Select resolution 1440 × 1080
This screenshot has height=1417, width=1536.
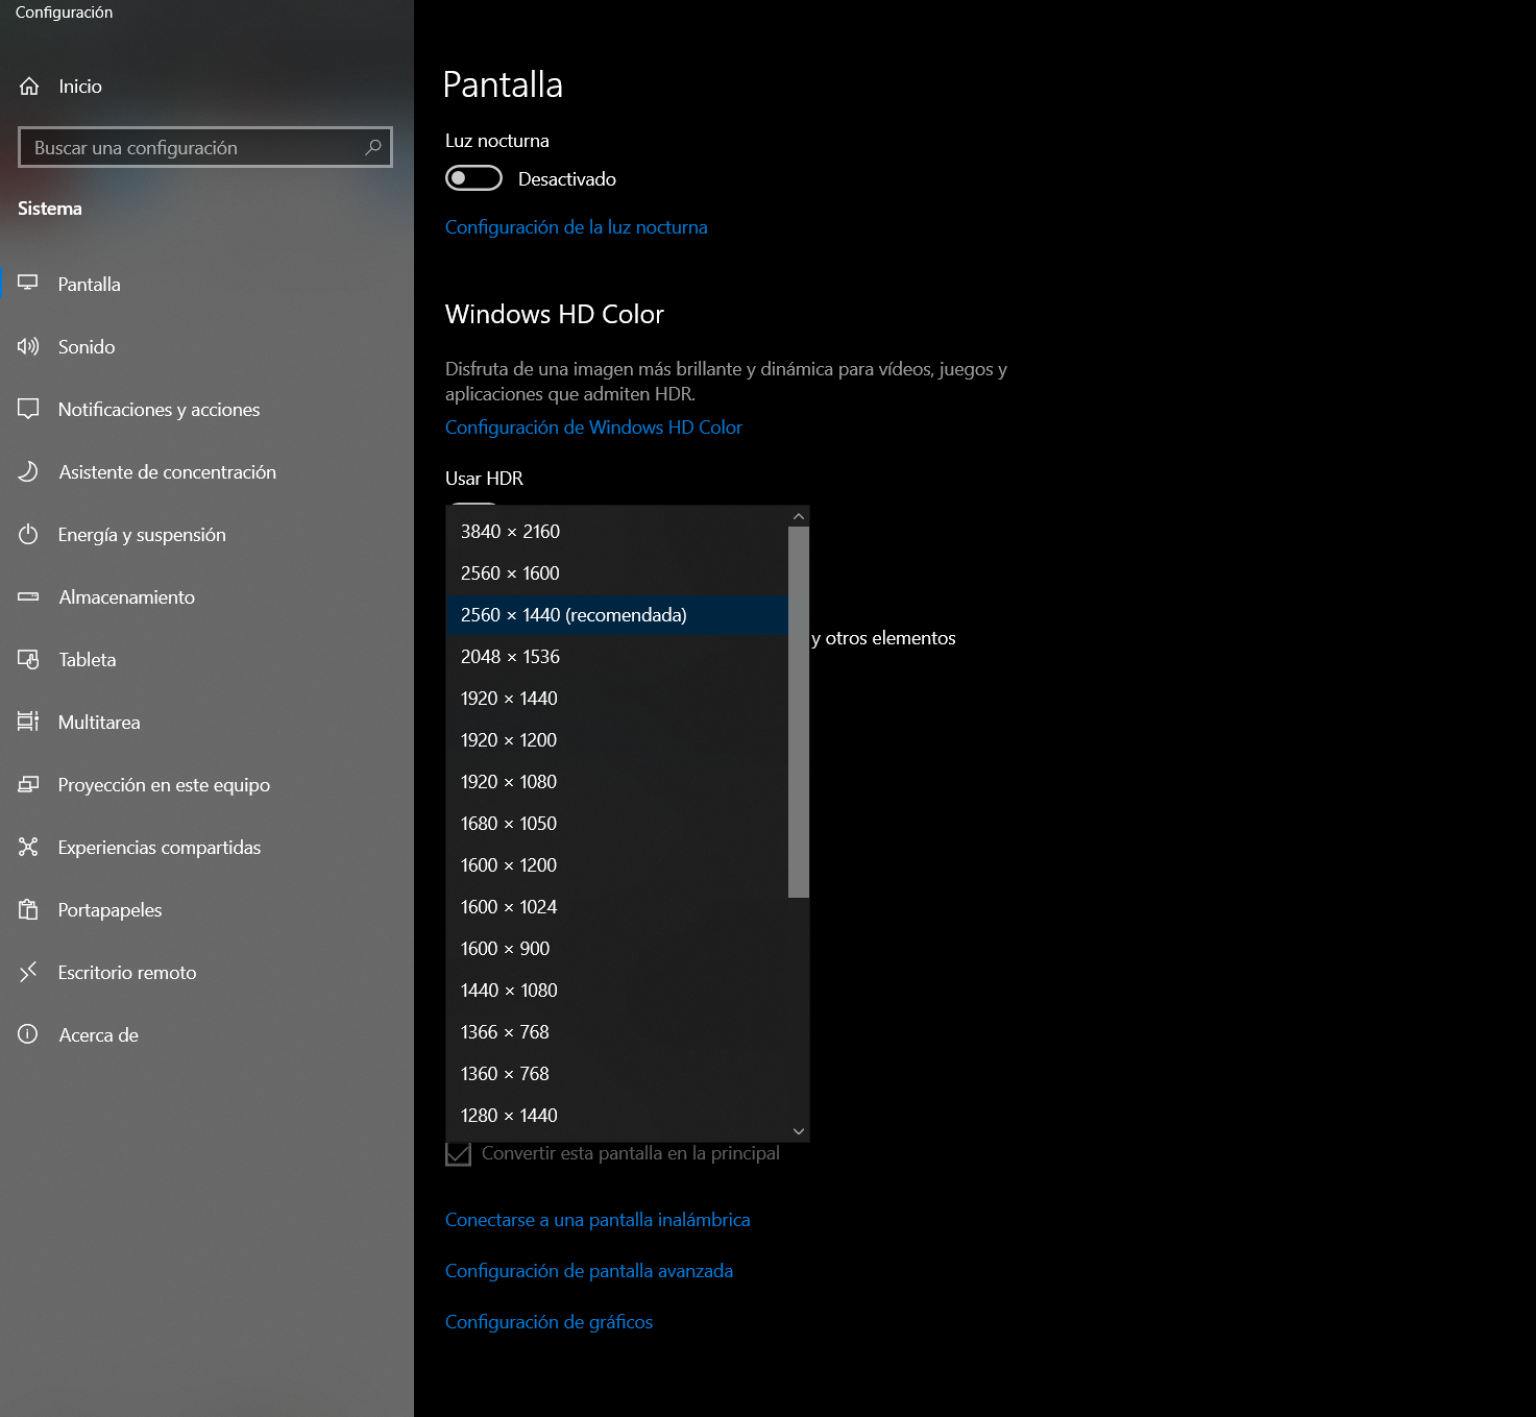(x=617, y=990)
